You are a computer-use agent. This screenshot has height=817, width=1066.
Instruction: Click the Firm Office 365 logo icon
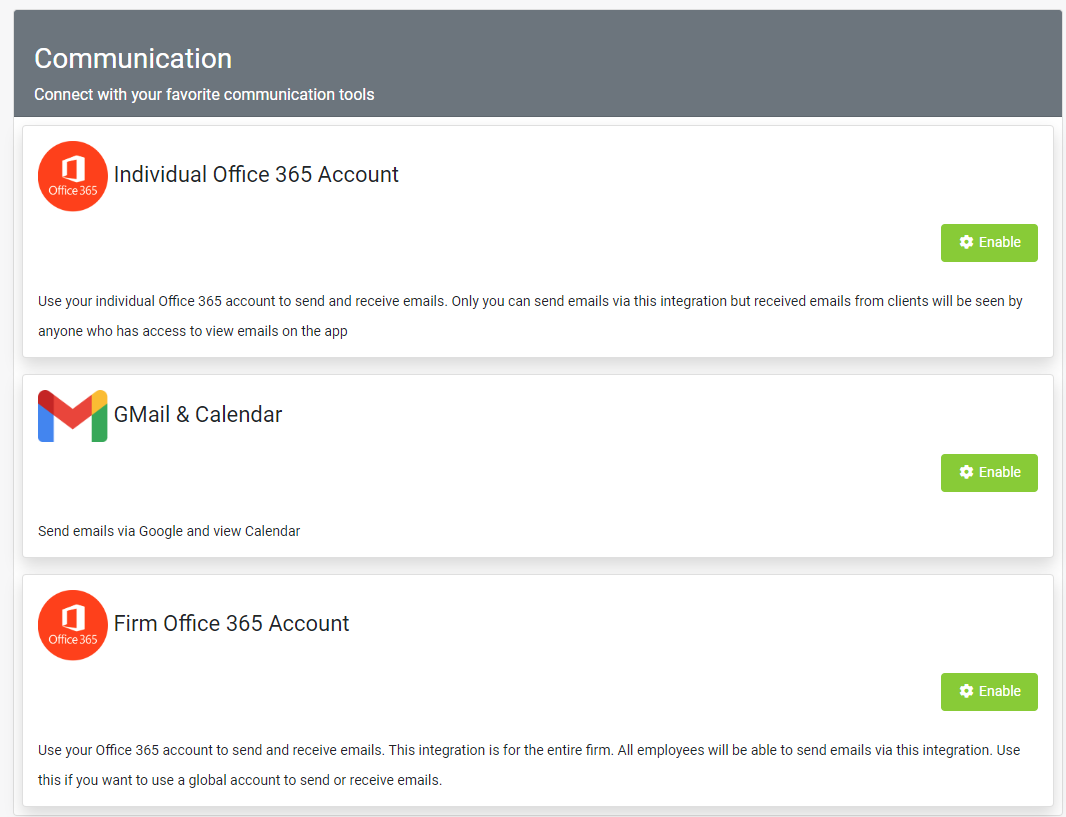click(73, 625)
